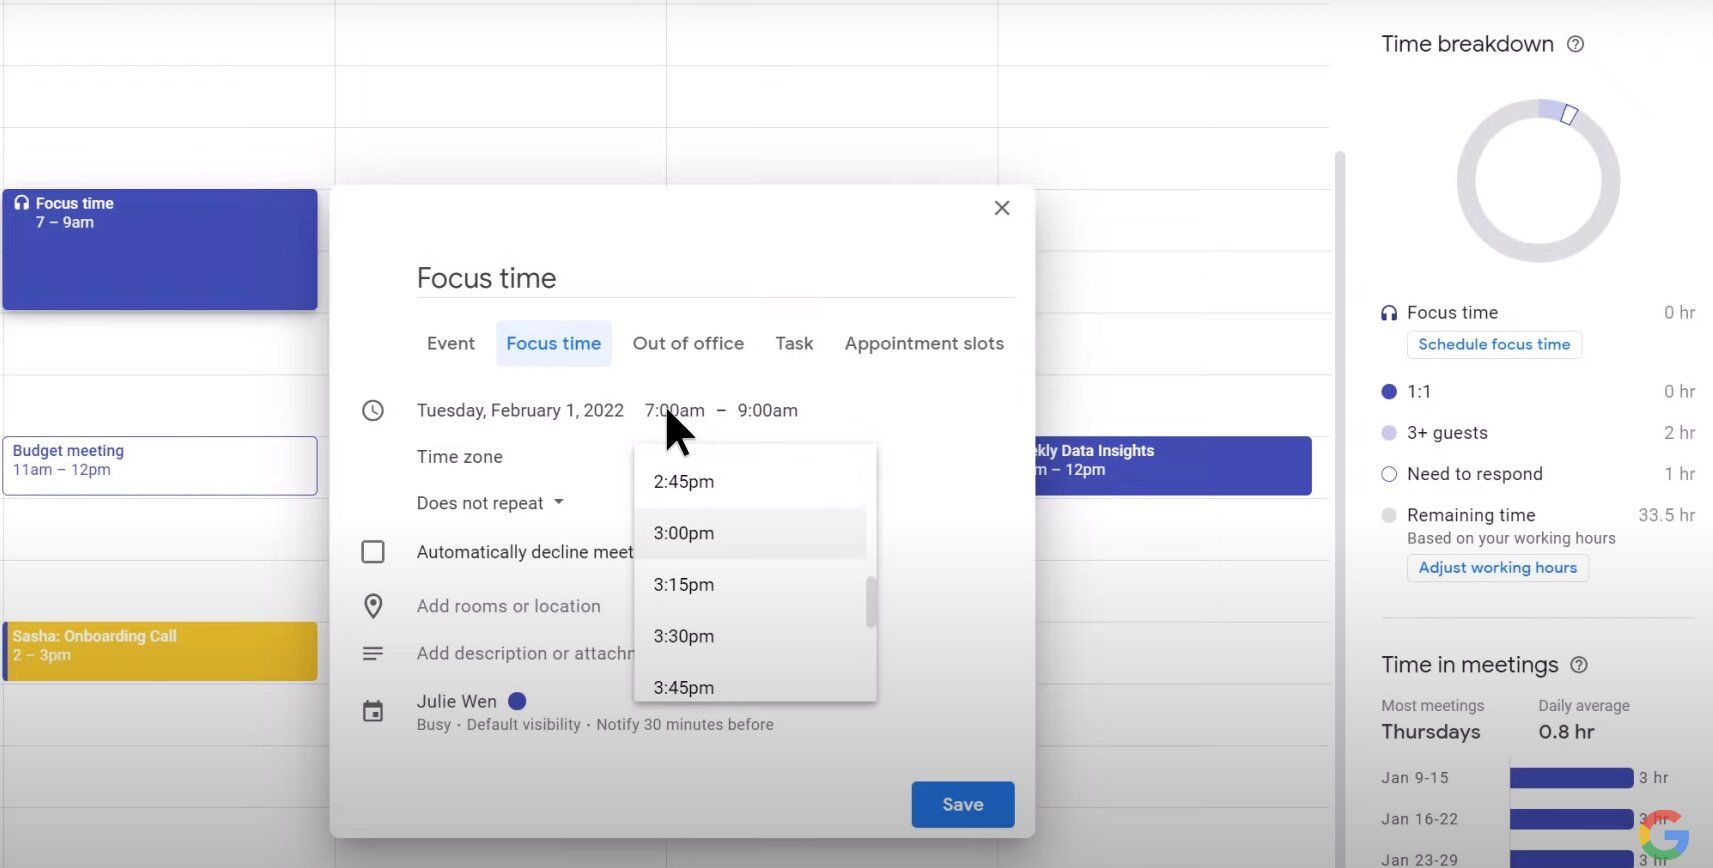The image size is (1713, 868).
Task: Switch to the Out of office tab
Action: click(688, 343)
